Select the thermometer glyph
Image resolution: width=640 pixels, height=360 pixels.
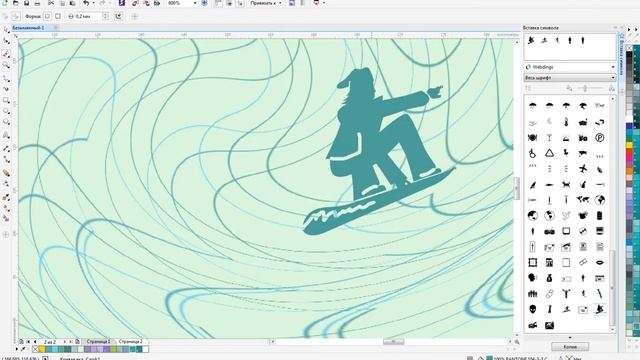coord(566,122)
